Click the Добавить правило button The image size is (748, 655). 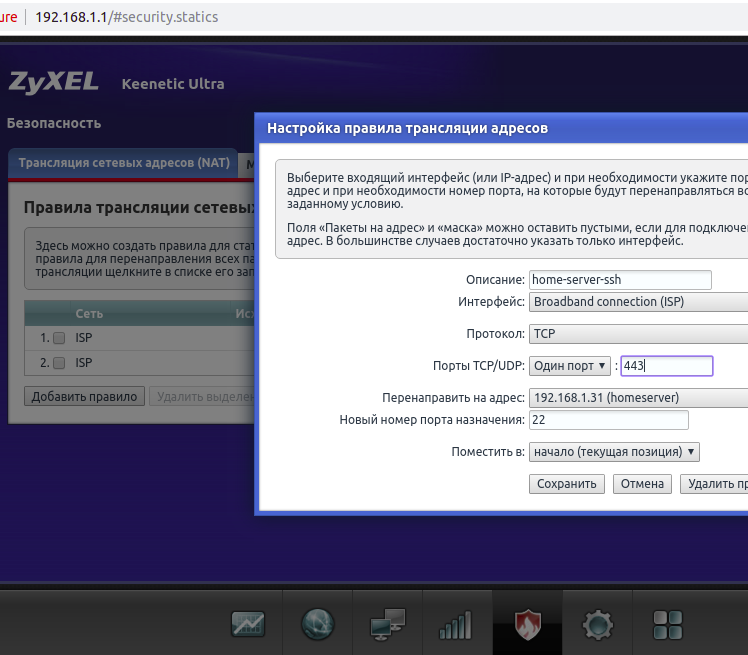pos(84,397)
